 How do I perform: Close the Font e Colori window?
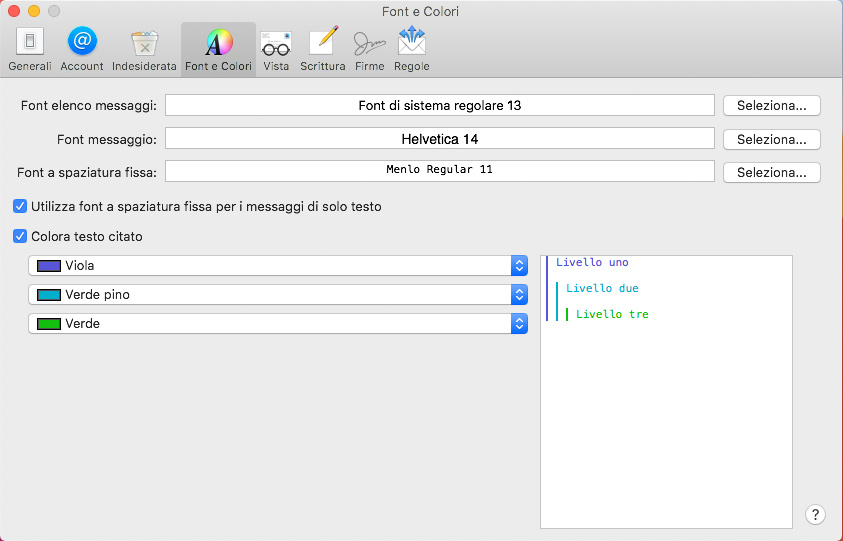click(x=14, y=11)
